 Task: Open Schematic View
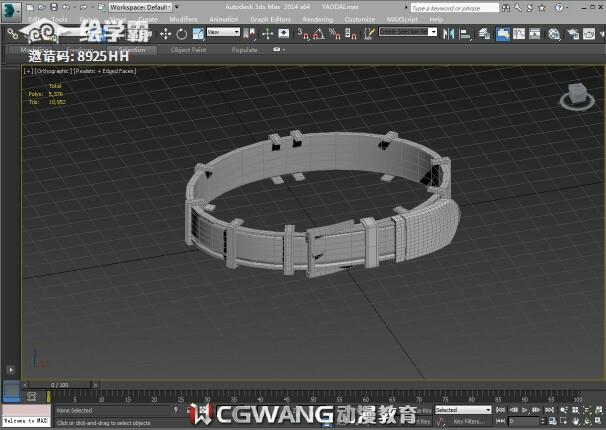click(535, 34)
